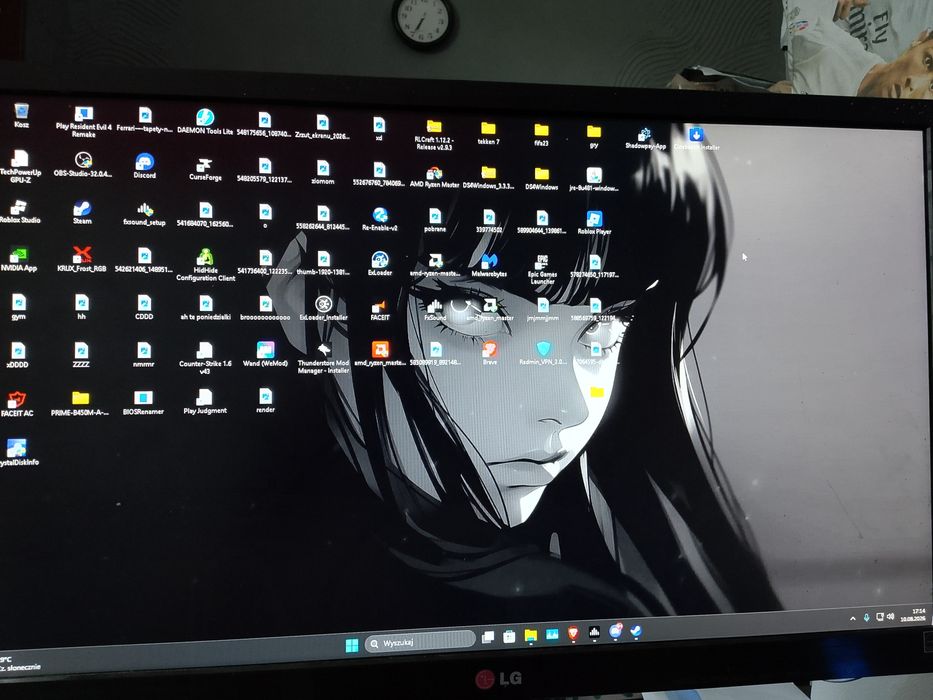Screen dimensions: 933x700
Task: Select the Epic Games Launcher icon
Action: click(x=542, y=270)
